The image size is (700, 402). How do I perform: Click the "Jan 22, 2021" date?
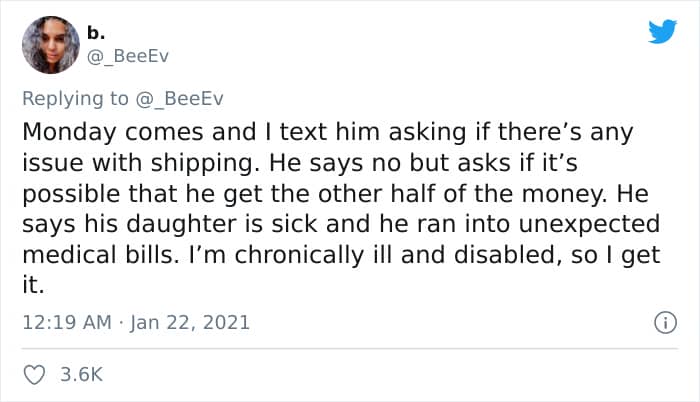click(x=191, y=323)
